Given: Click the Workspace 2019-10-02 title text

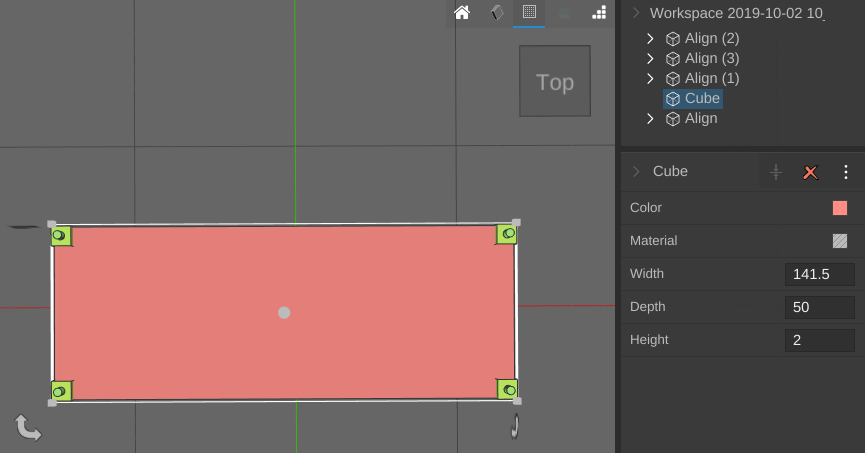Looking at the screenshot, I should 737,13.
